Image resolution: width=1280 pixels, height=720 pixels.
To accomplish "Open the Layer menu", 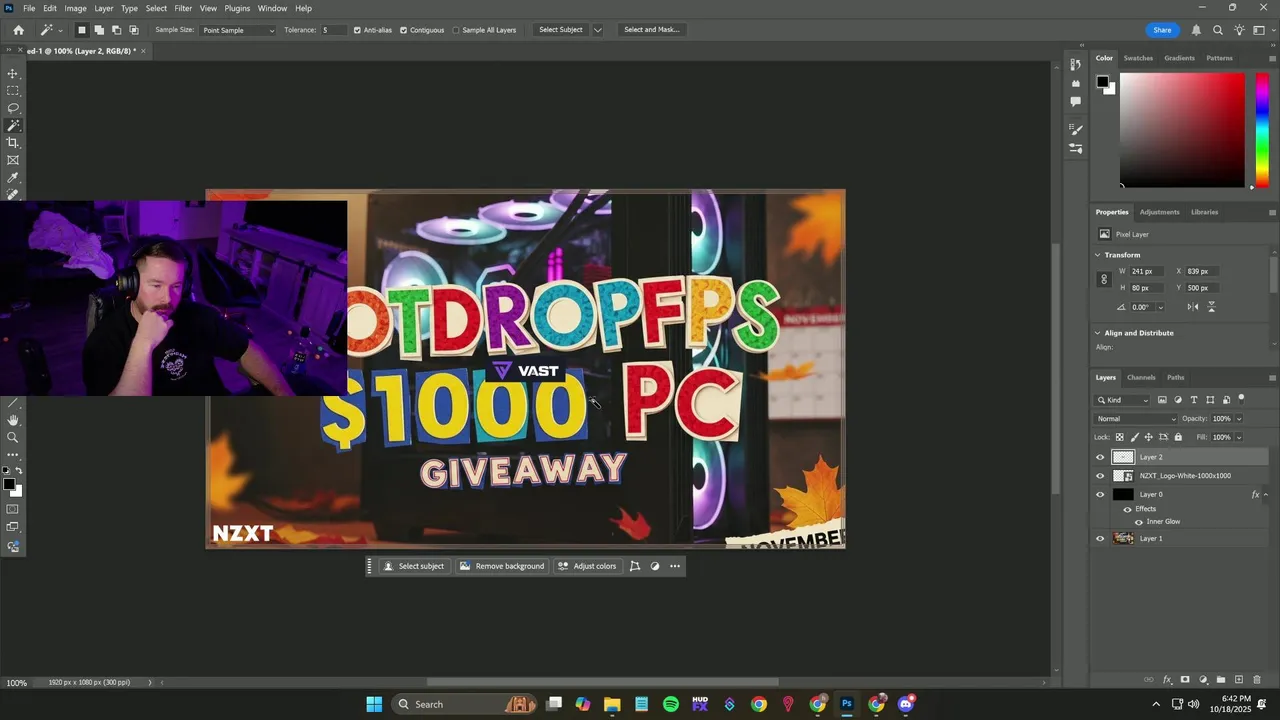I will 104,8.
